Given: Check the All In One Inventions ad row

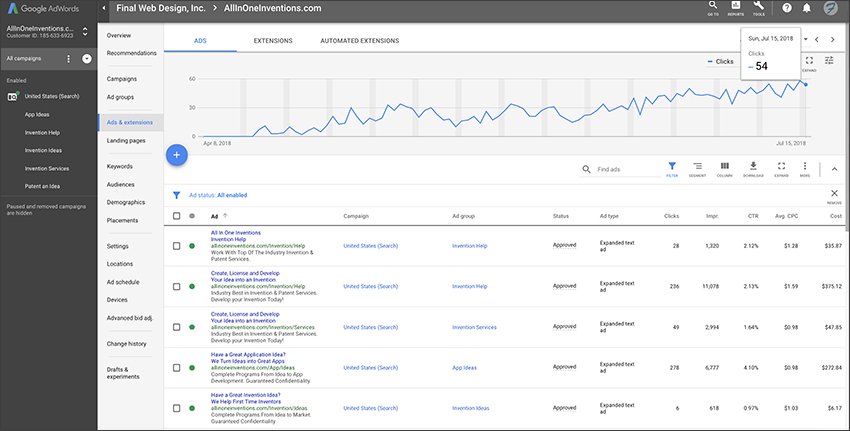Looking at the screenshot, I should point(176,246).
